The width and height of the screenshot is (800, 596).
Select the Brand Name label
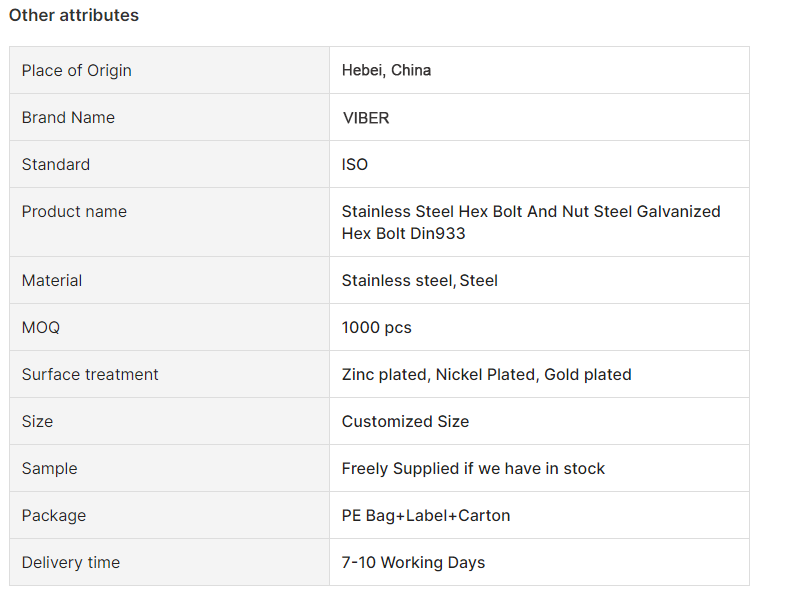pyautogui.click(x=68, y=117)
